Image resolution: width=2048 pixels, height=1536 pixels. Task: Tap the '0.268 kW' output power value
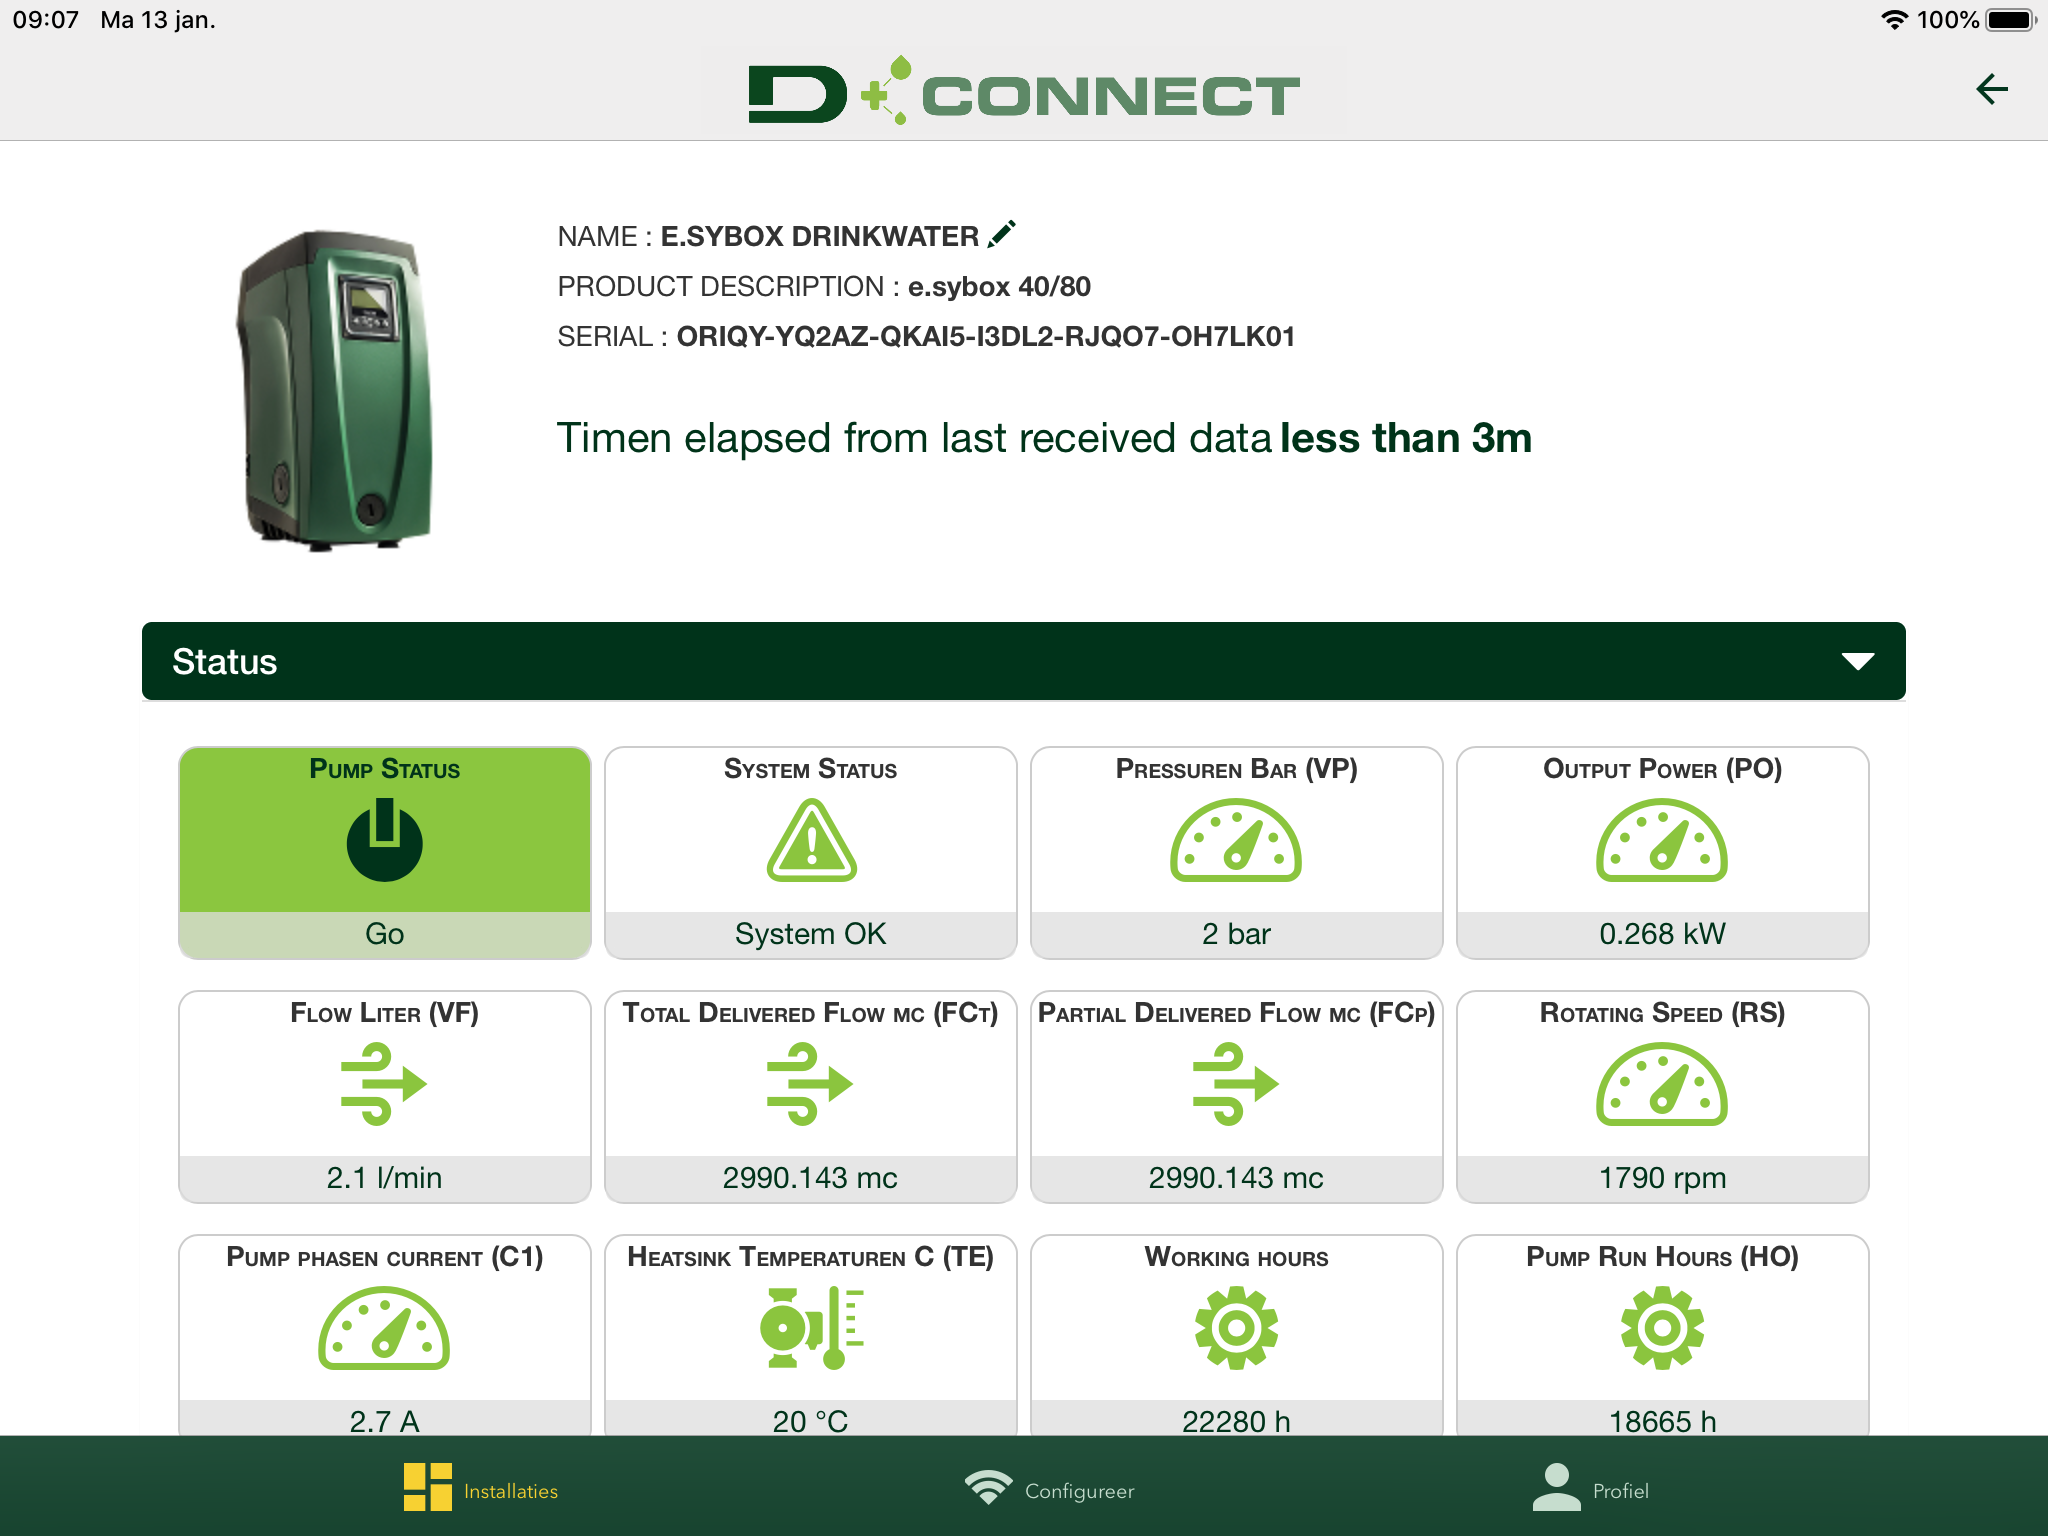click(x=1662, y=934)
